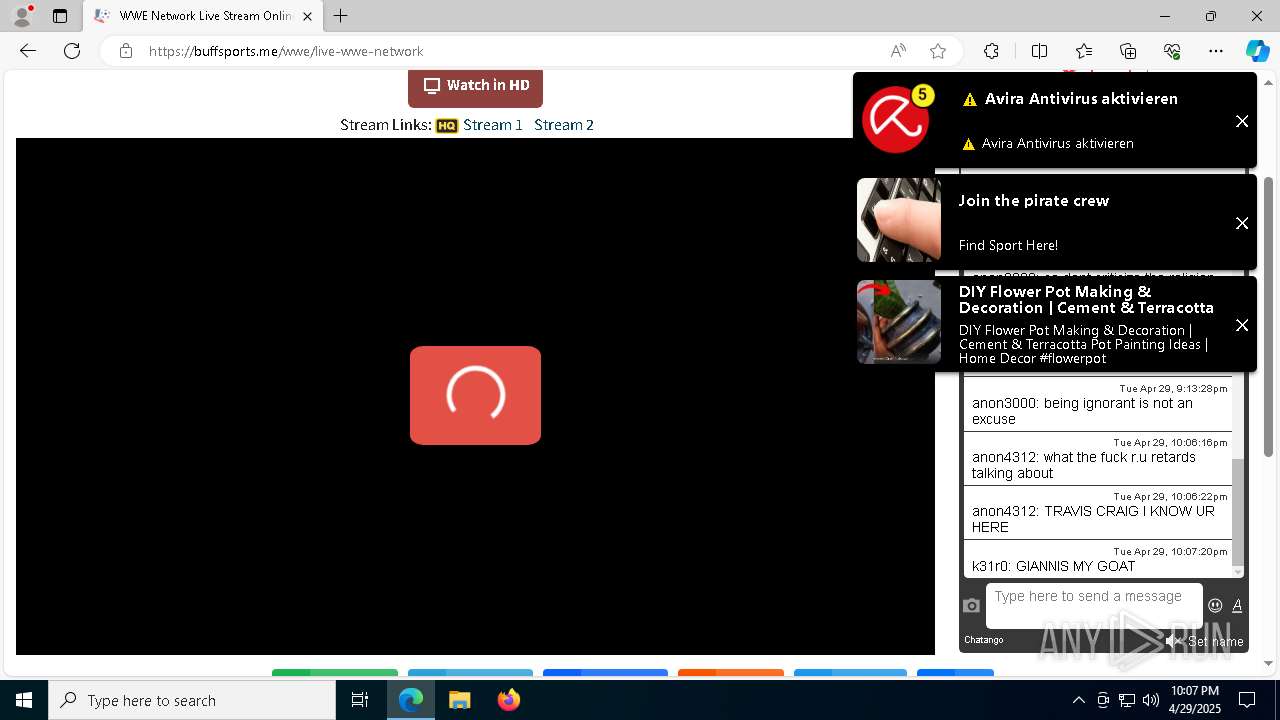Open a new browser tab
Screen dimensions: 1280x720
(341, 16)
